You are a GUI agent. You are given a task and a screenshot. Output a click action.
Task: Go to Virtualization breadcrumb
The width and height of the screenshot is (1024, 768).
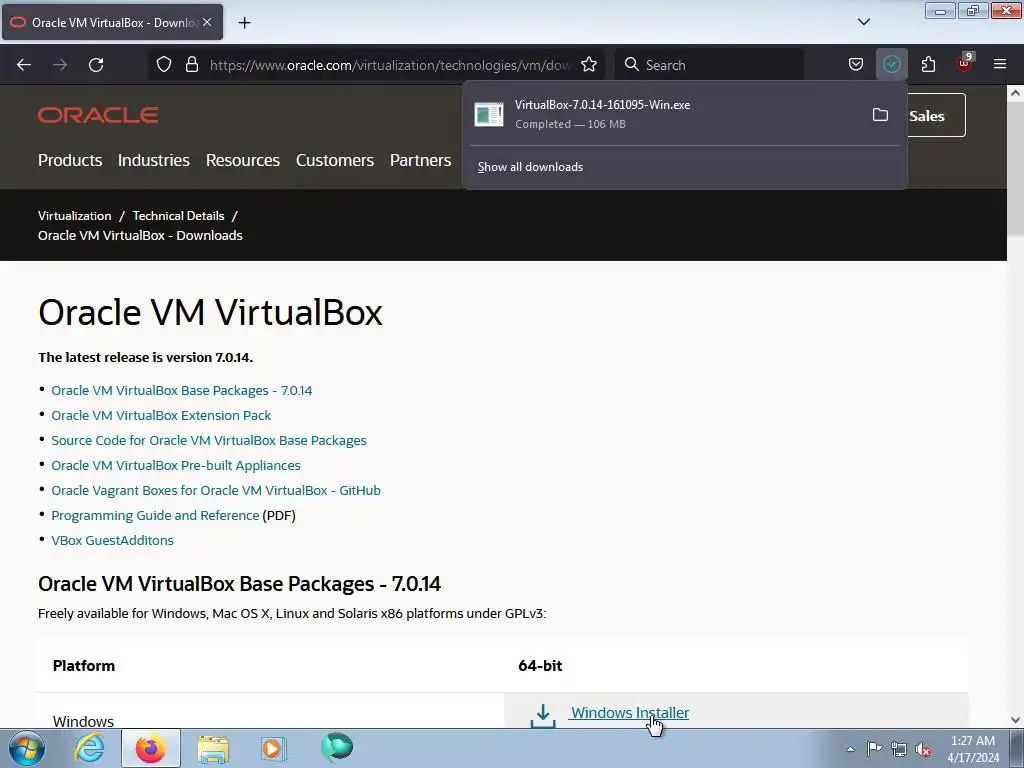[74, 216]
